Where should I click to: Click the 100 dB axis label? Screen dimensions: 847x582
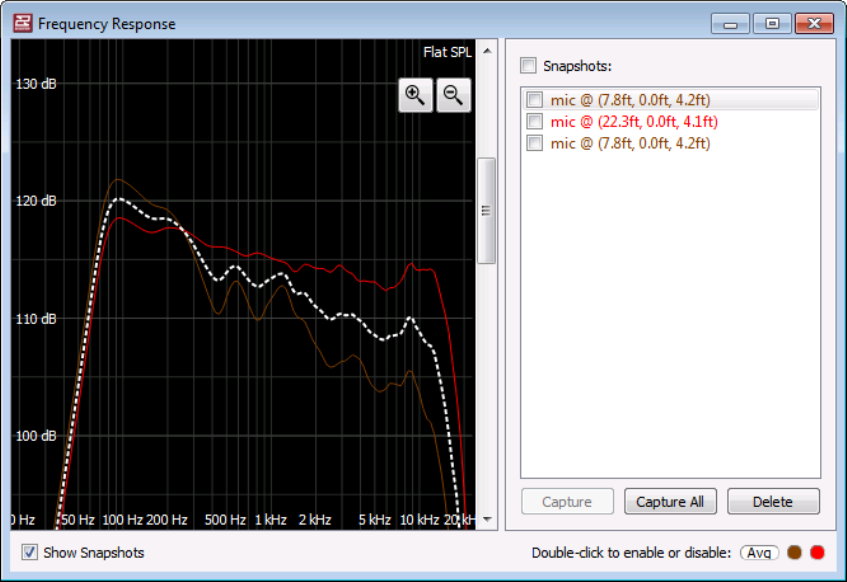coord(36,436)
